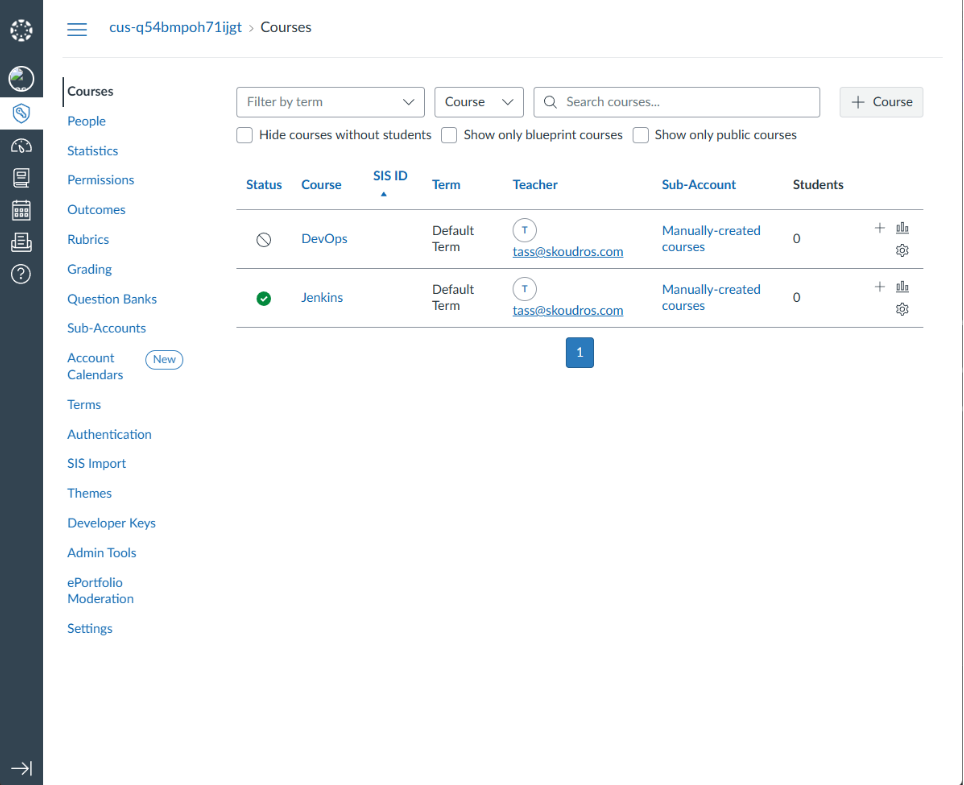The image size is (964, 785).
Task: Click in the Search courses field
Action: click(x=676, y=102)
